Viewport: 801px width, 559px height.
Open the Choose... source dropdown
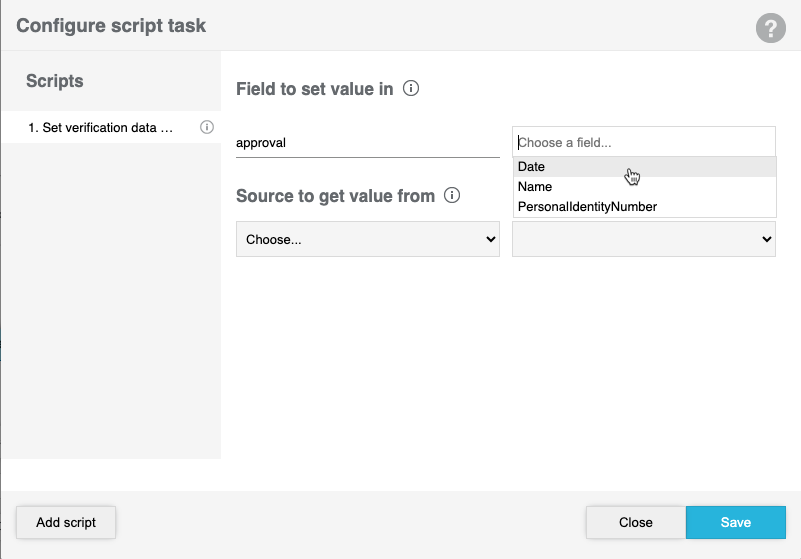click(x=367, y=239)
